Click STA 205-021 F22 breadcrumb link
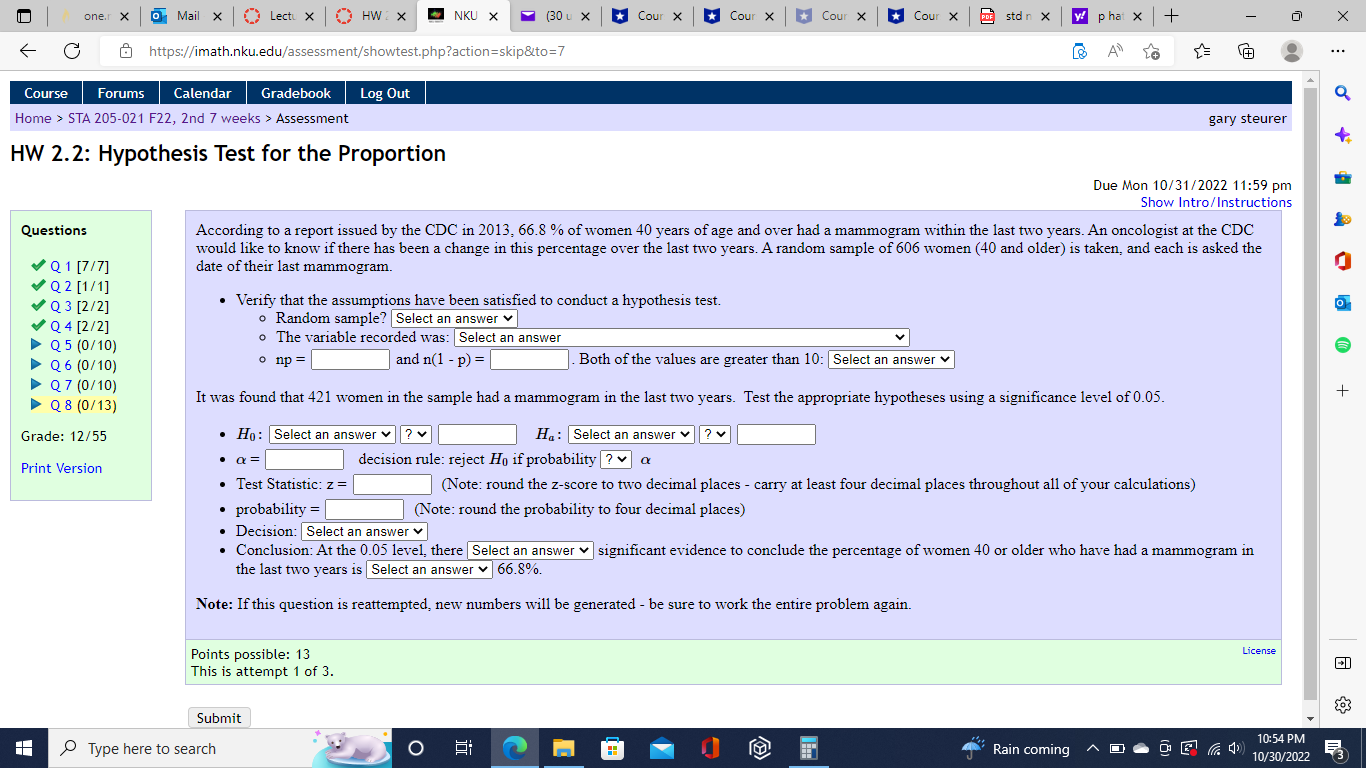Viewport: 1366px width, 768px height. [x=164, y=118]
